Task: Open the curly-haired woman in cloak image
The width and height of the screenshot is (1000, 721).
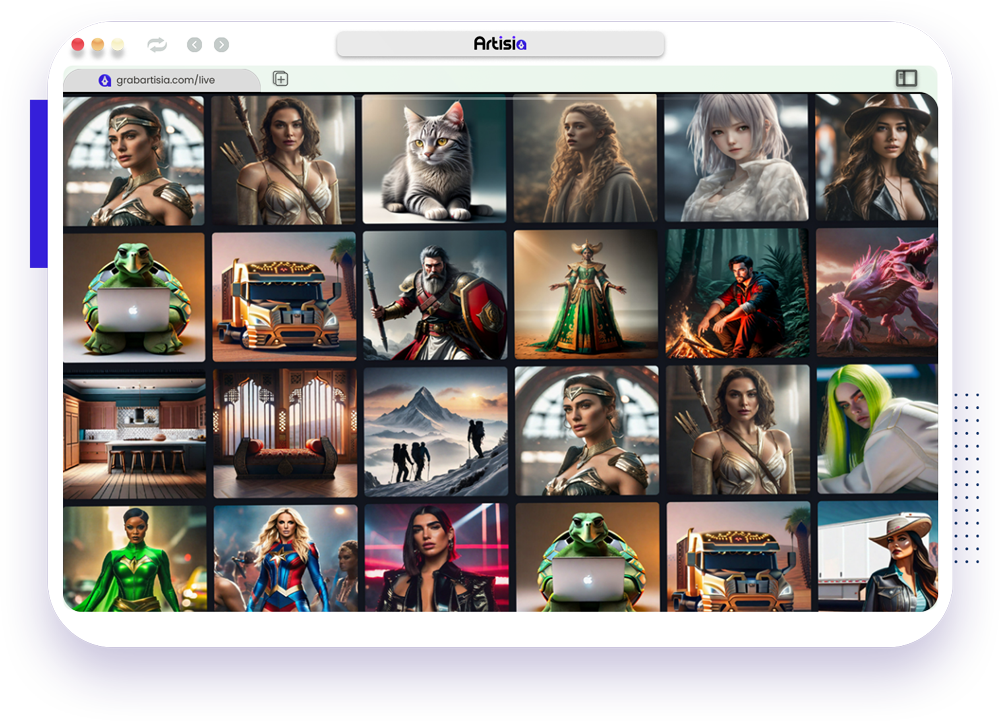Action: point(585,159)
